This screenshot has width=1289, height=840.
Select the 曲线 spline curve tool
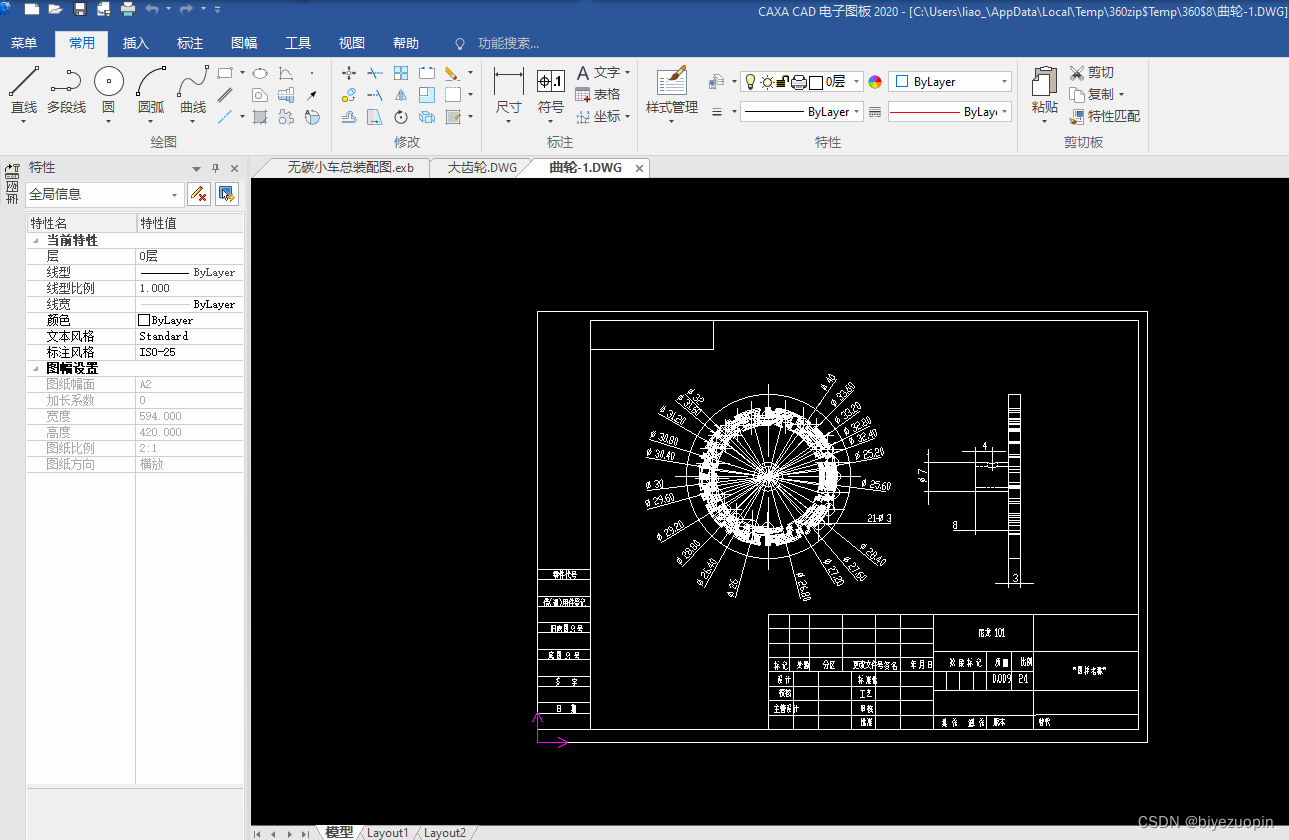click(193, 89)
